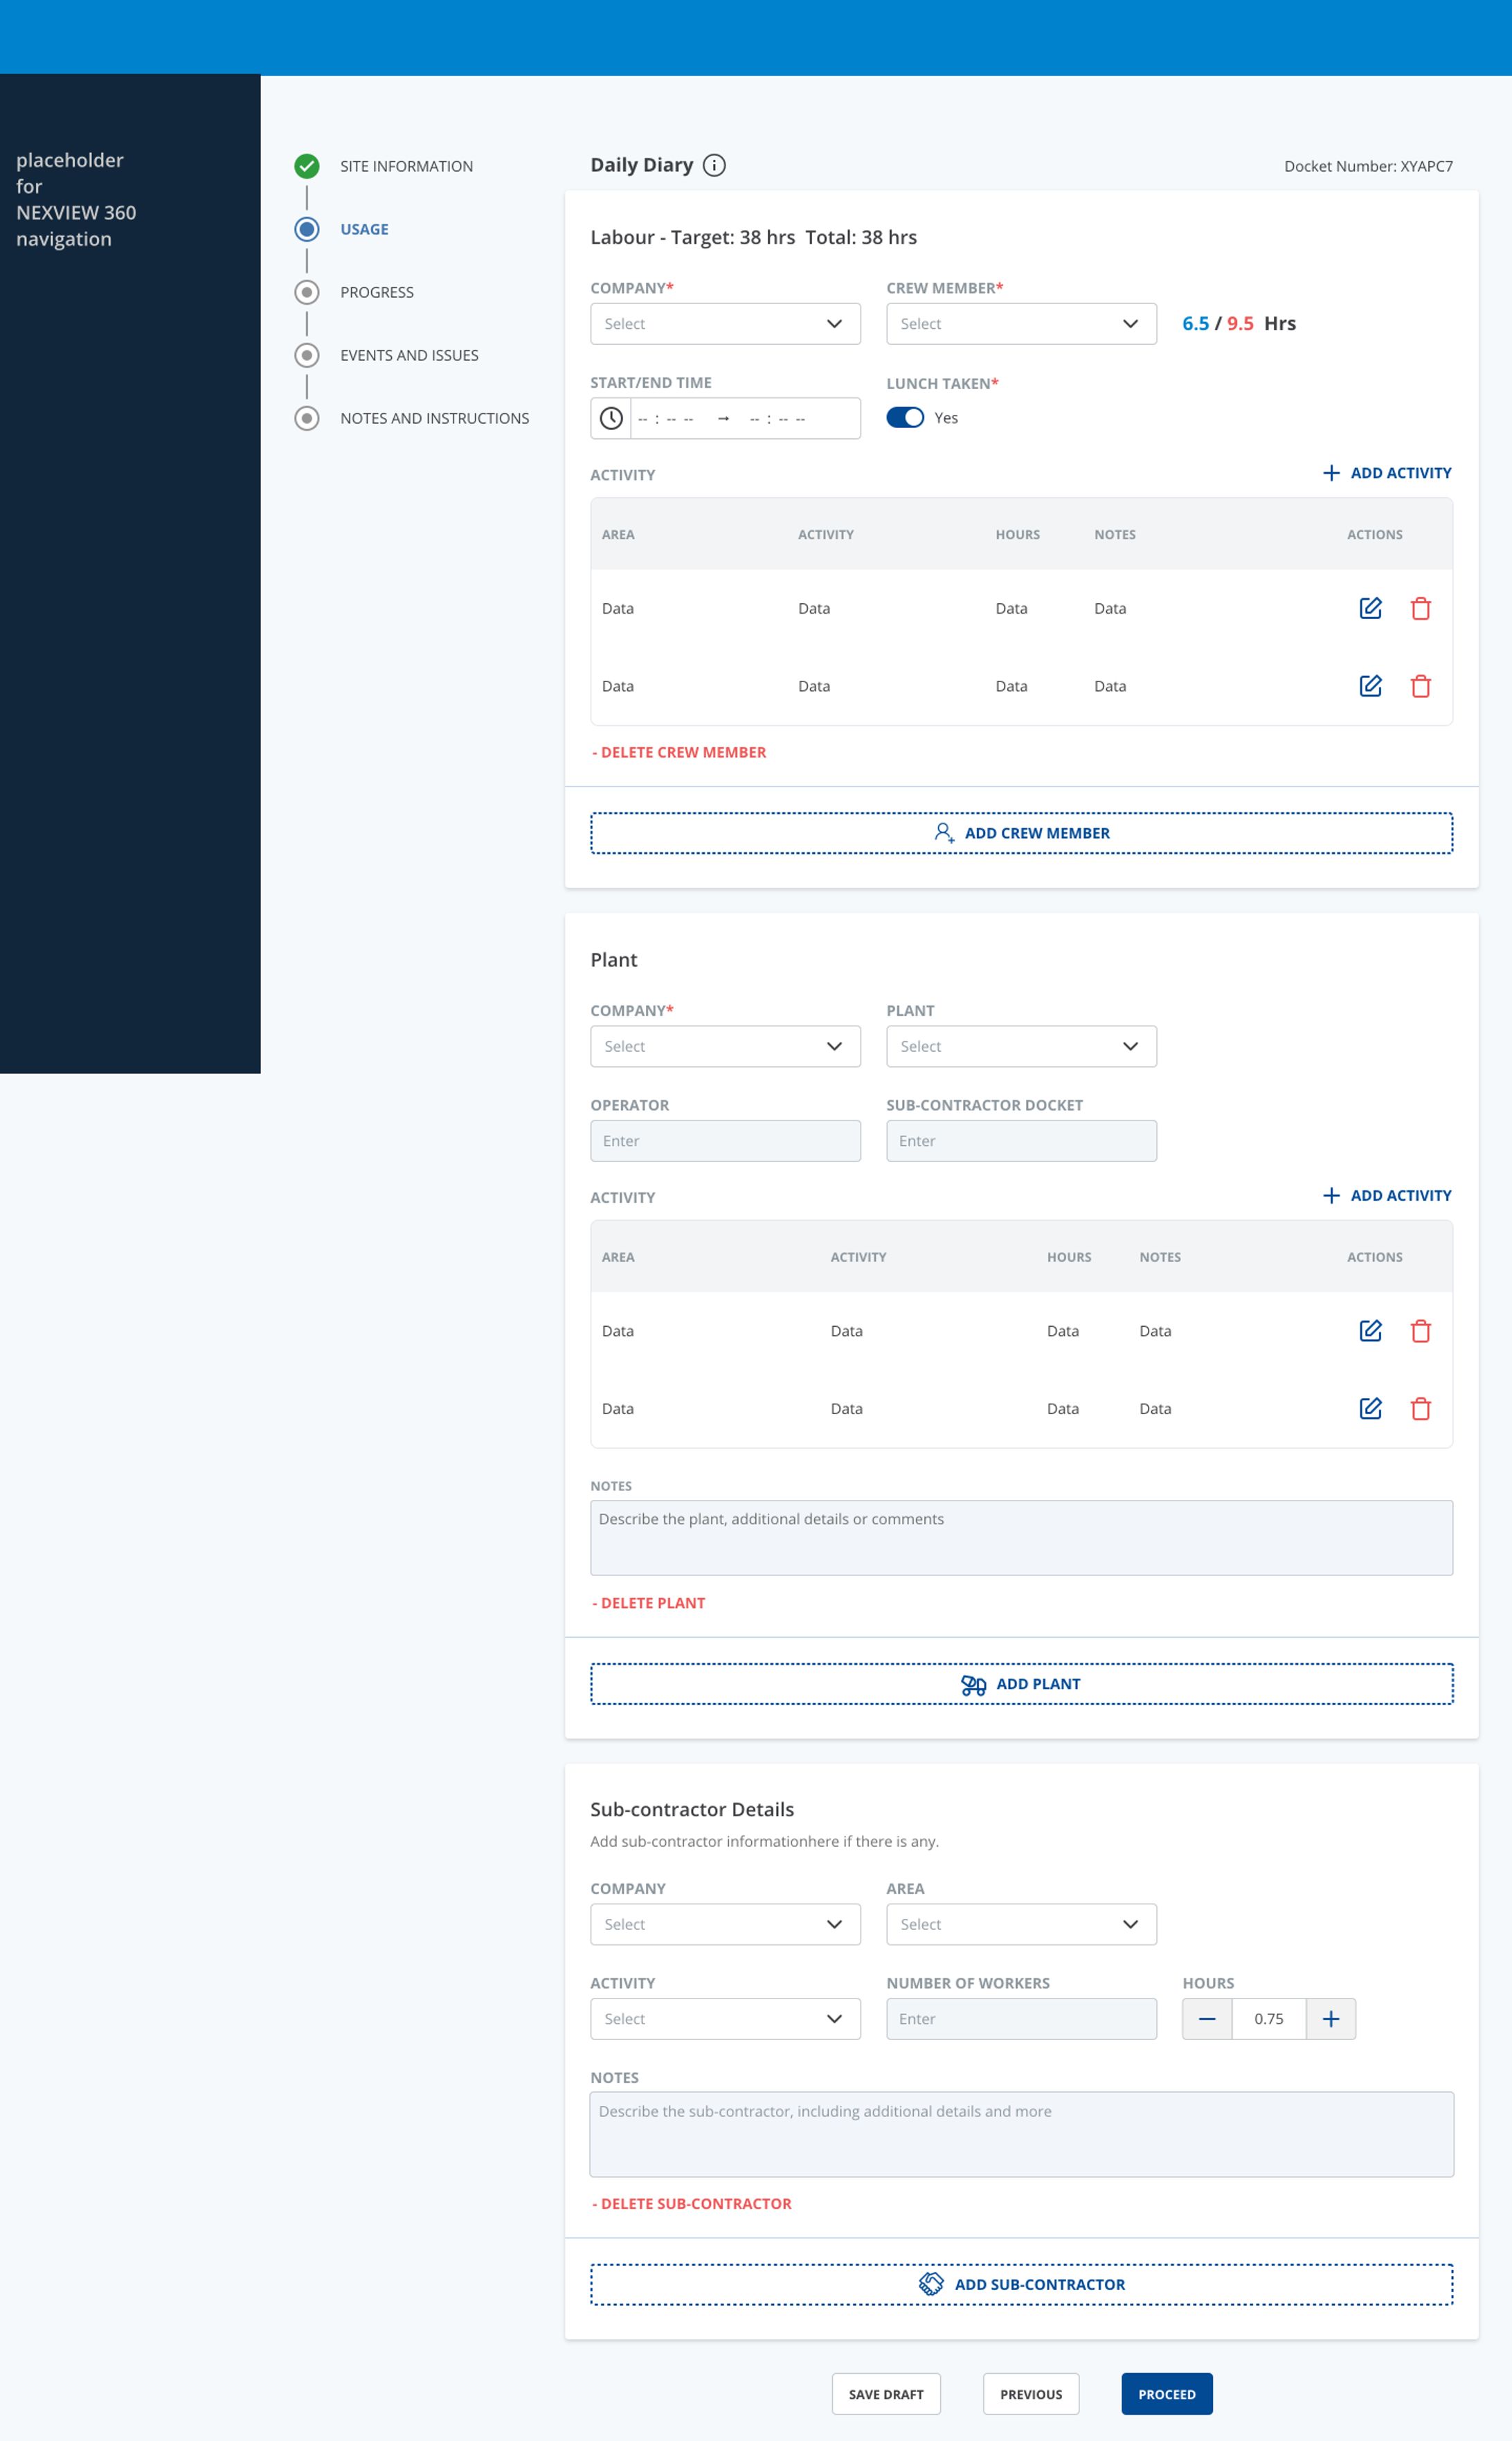This screenshot has height=2441, width=1512.
Task: Open the Crew Member dropdown
Action: click(x=1021, y=324)
